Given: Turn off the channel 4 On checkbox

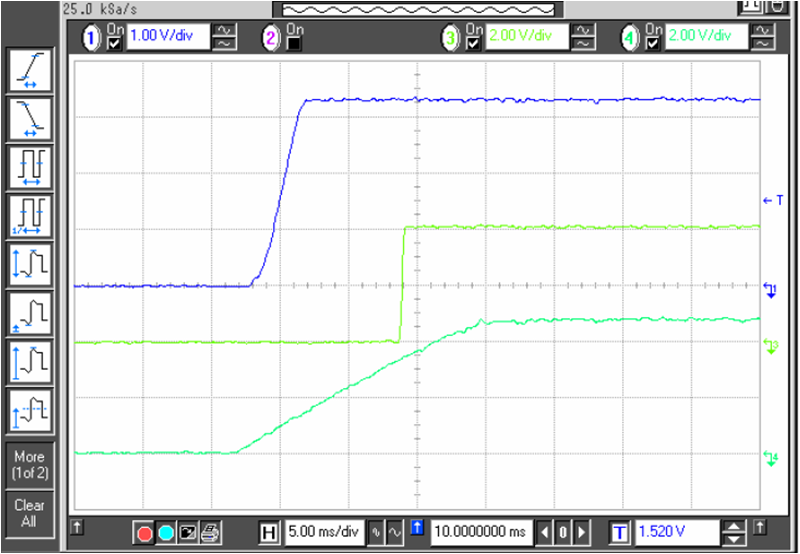Looking at the screenshot, I should point(653,44).
